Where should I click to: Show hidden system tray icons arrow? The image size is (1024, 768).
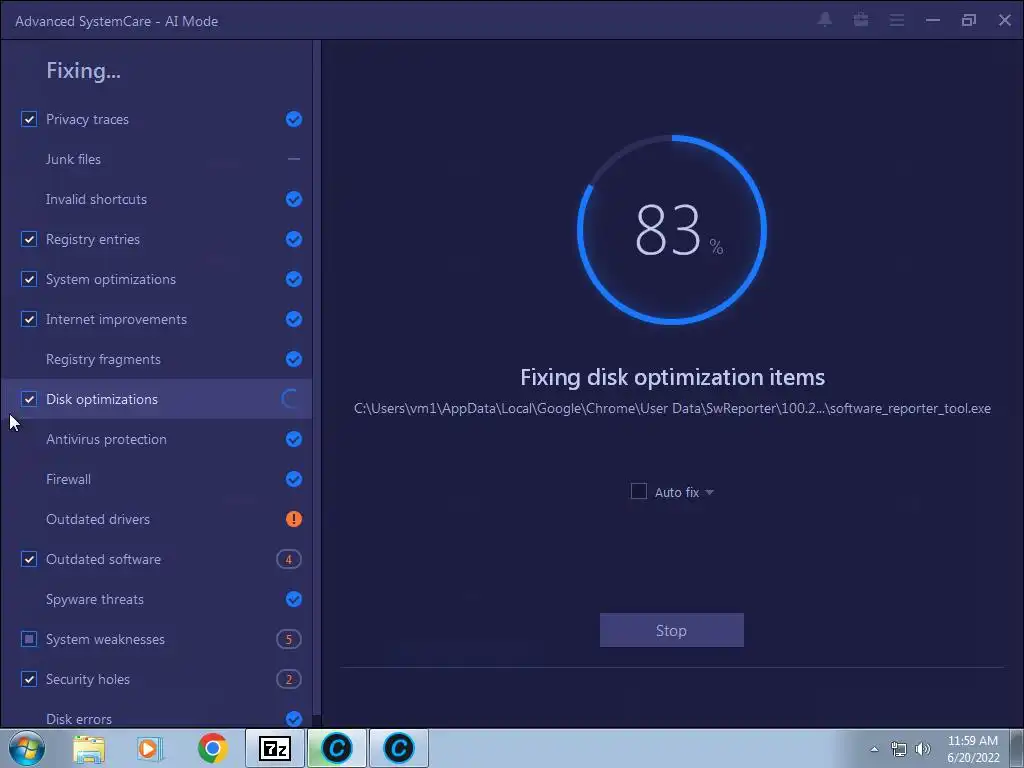click(x=874, y=749)
